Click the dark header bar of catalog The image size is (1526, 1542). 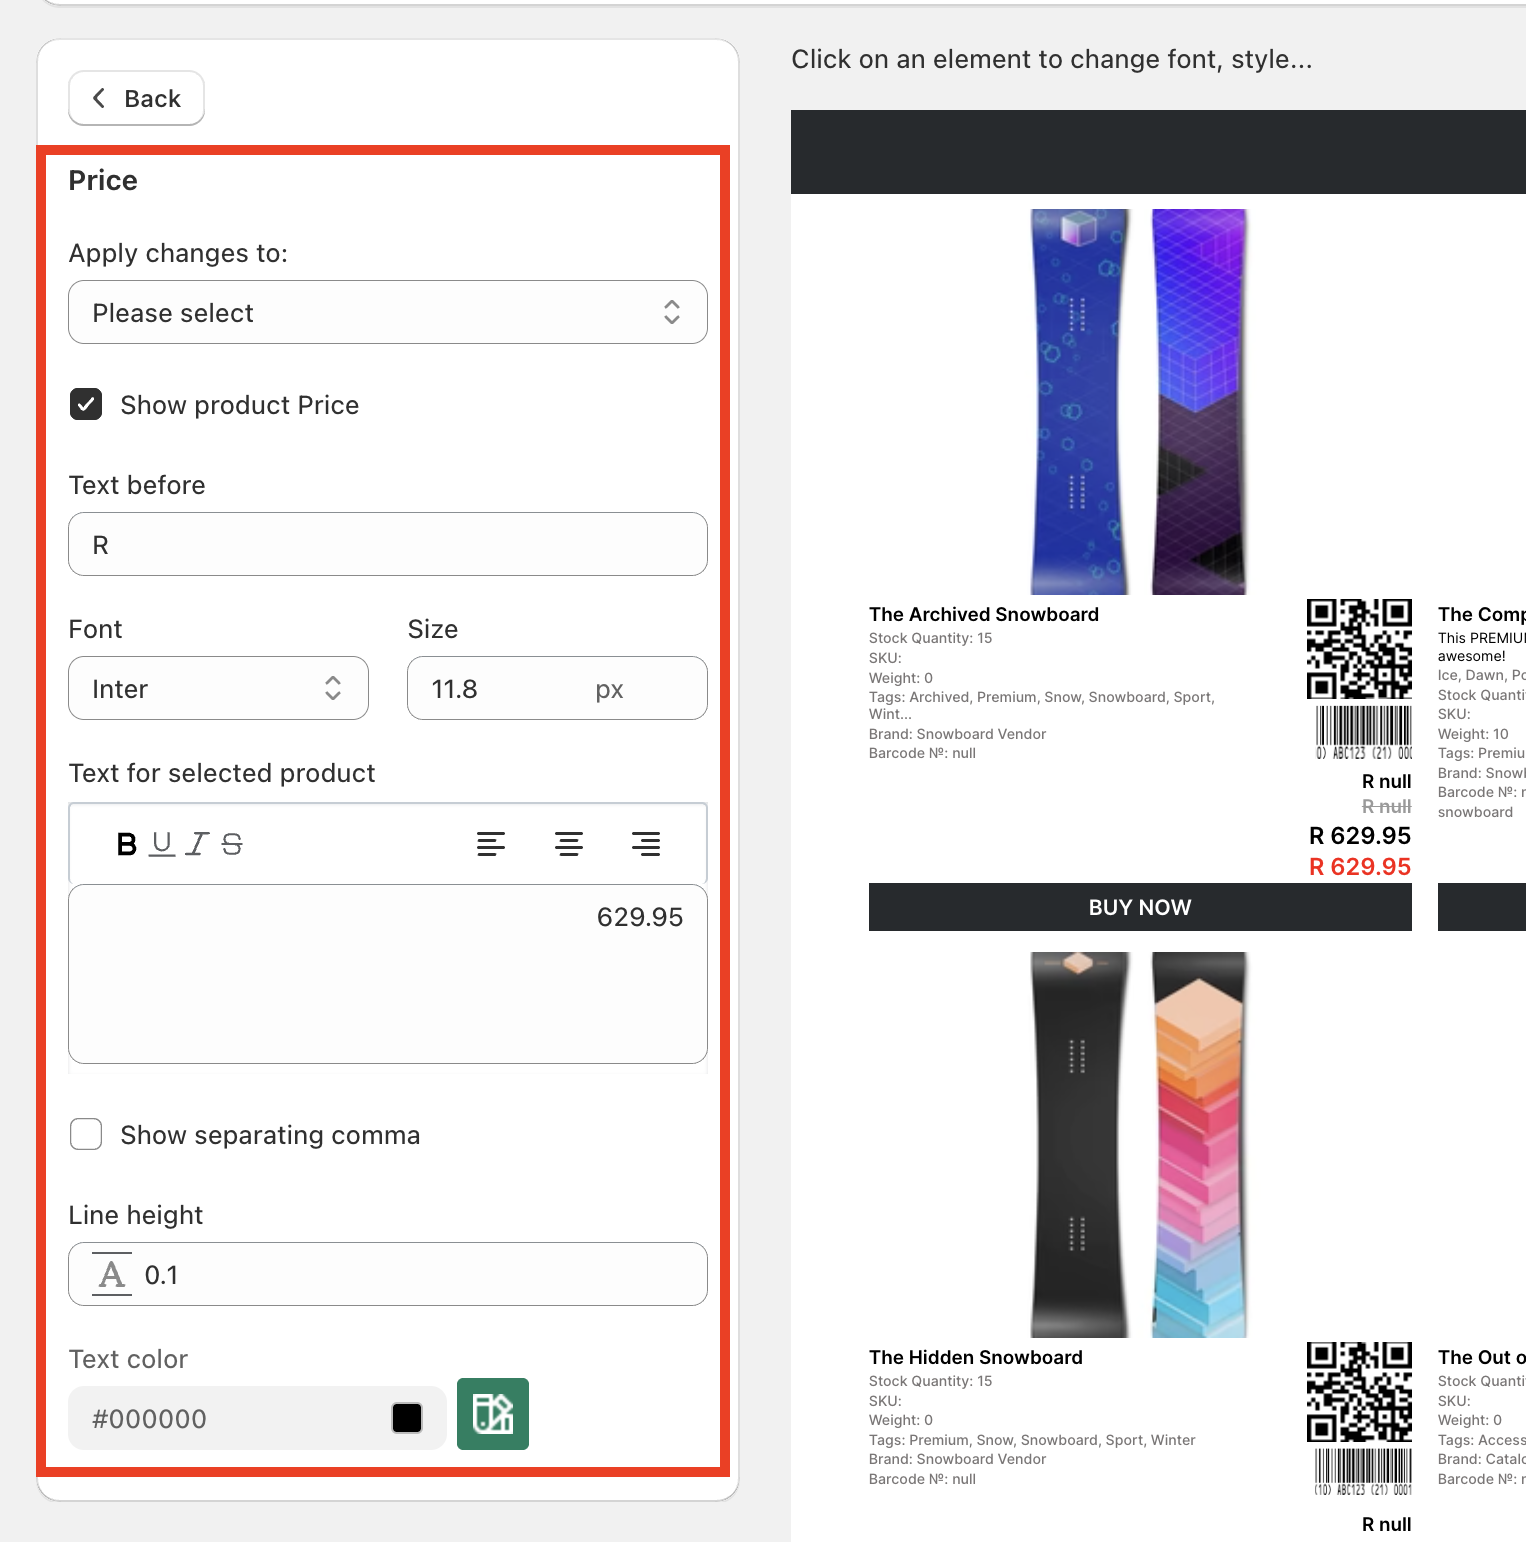(x=1158, y=152)
